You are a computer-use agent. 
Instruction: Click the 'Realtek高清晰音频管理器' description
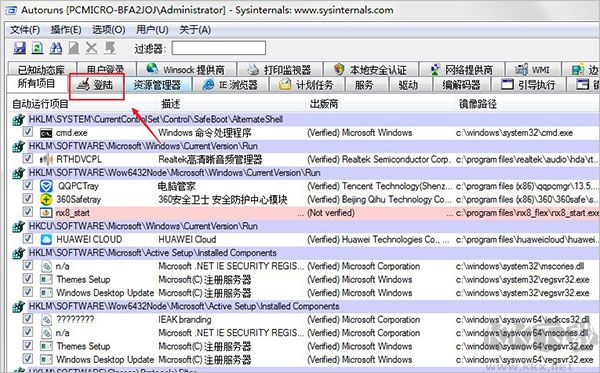click(x=210, y=160)
